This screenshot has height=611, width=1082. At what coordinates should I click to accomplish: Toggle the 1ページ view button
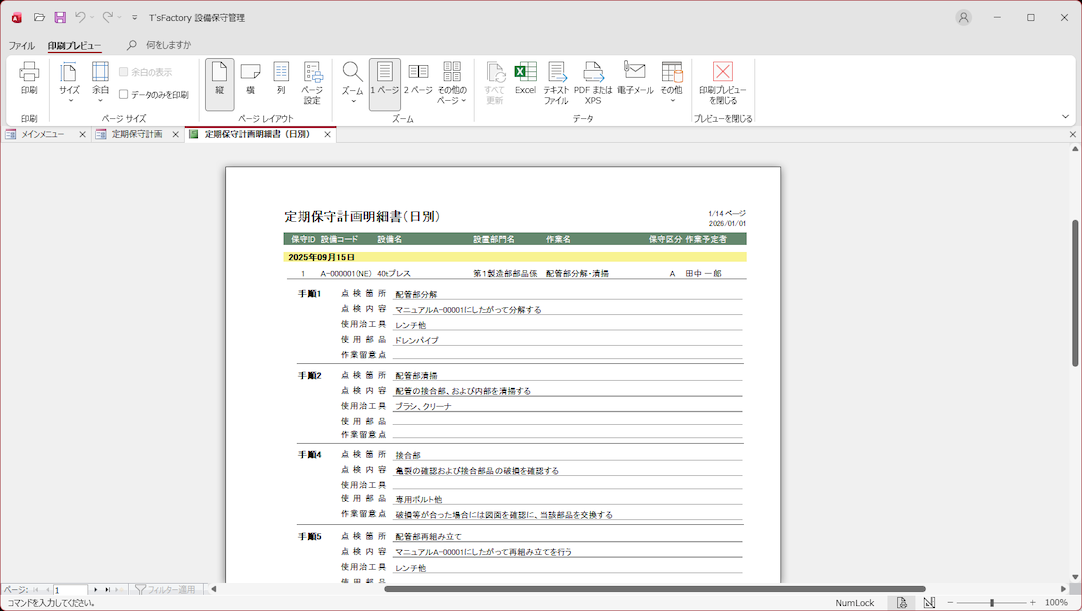pos(384,78)
